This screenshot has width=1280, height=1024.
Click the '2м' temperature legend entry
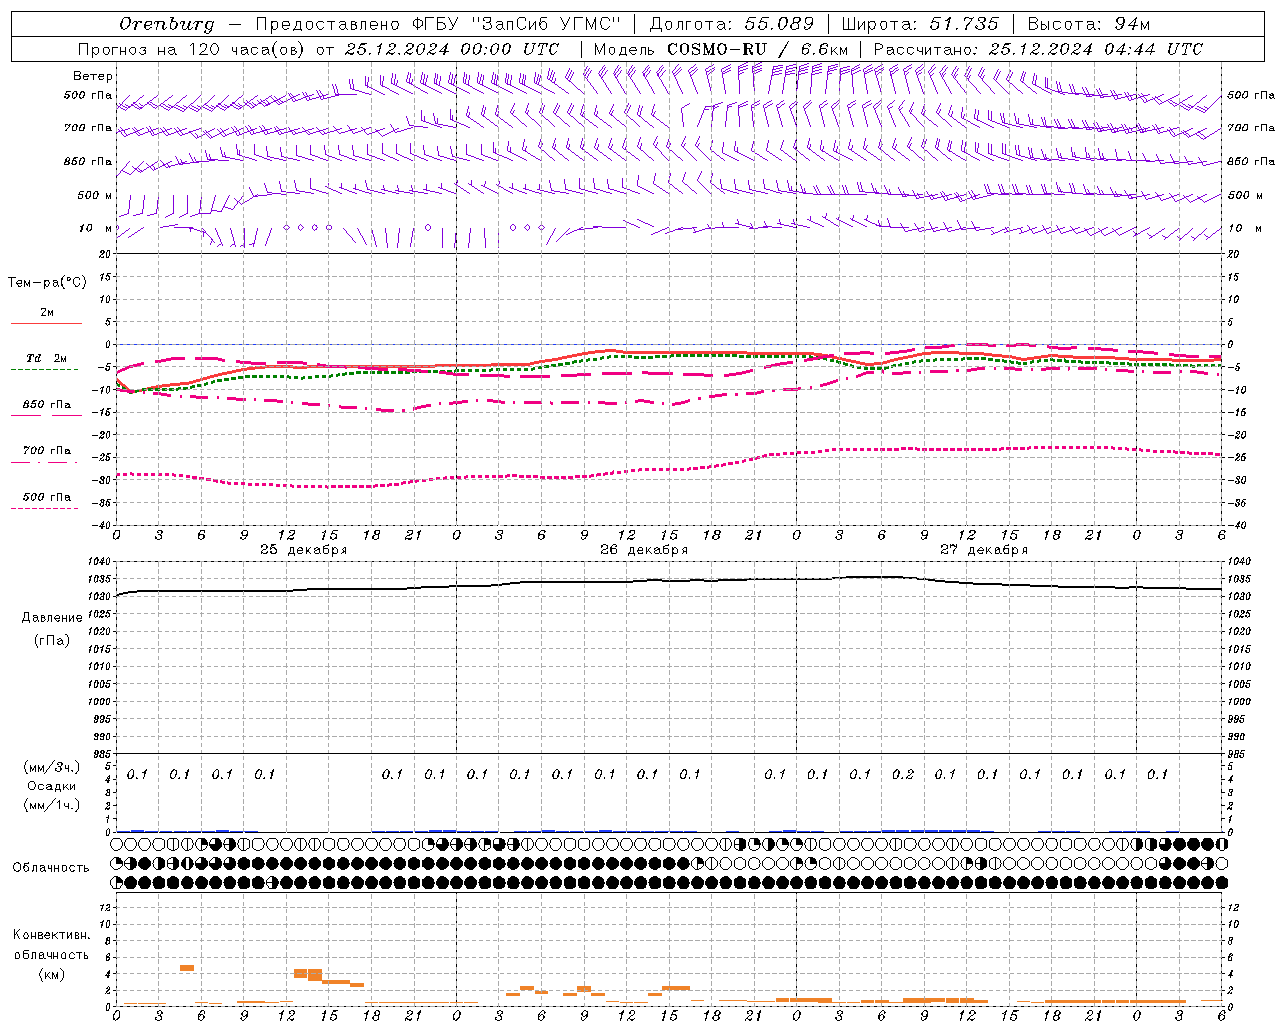coord(47,313)
